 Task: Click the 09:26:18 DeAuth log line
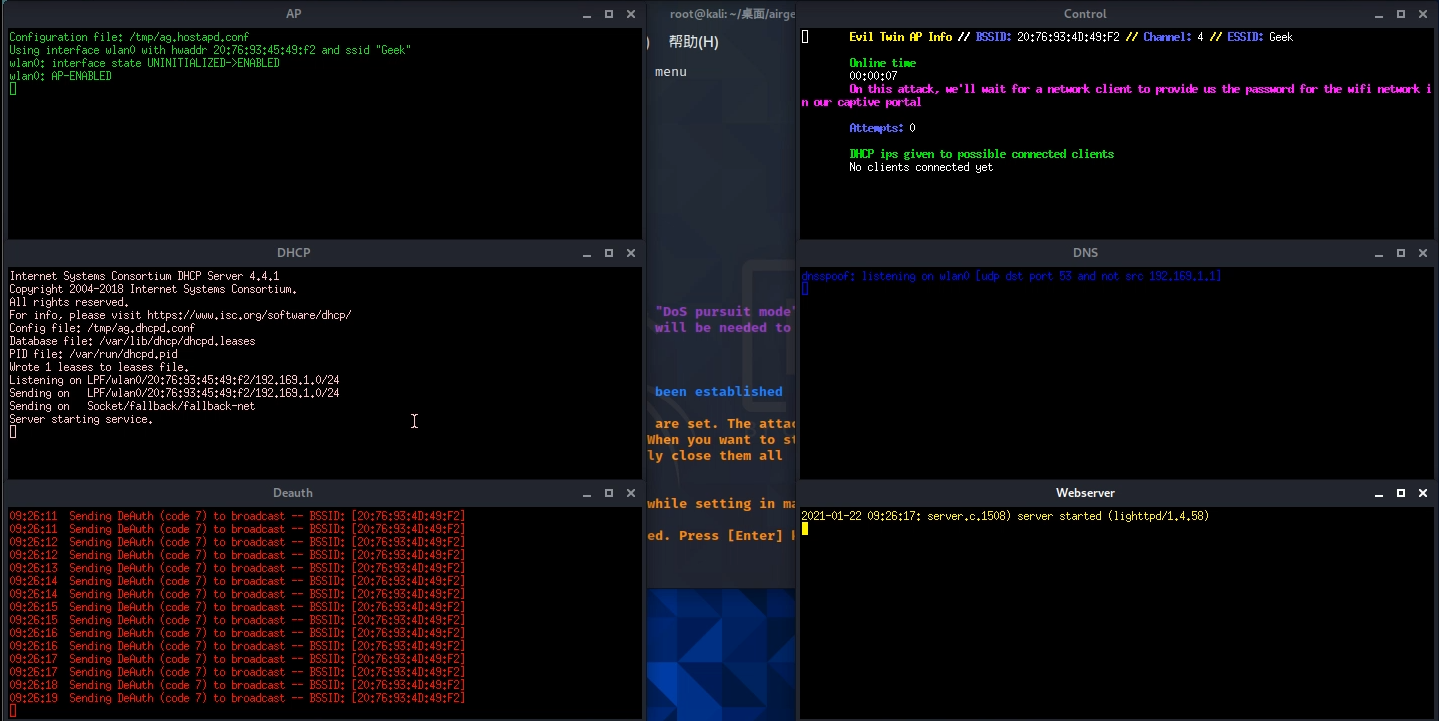[237, 685]
